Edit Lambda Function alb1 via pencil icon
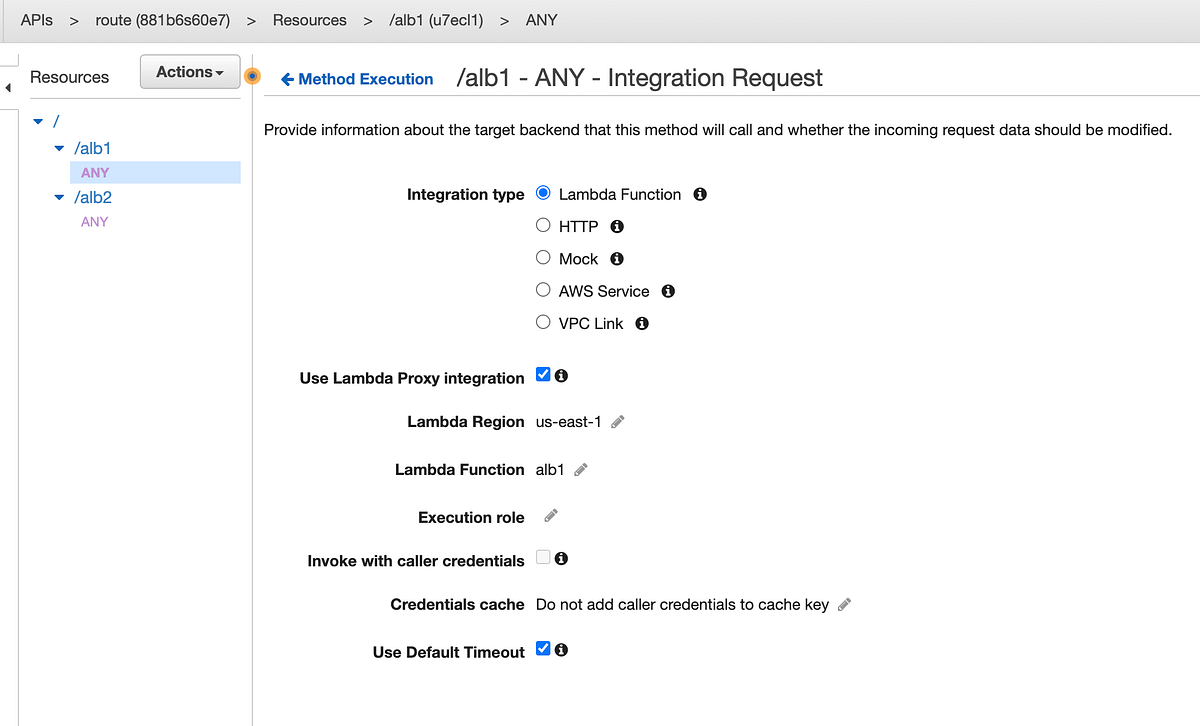 (x=581, y=469)
